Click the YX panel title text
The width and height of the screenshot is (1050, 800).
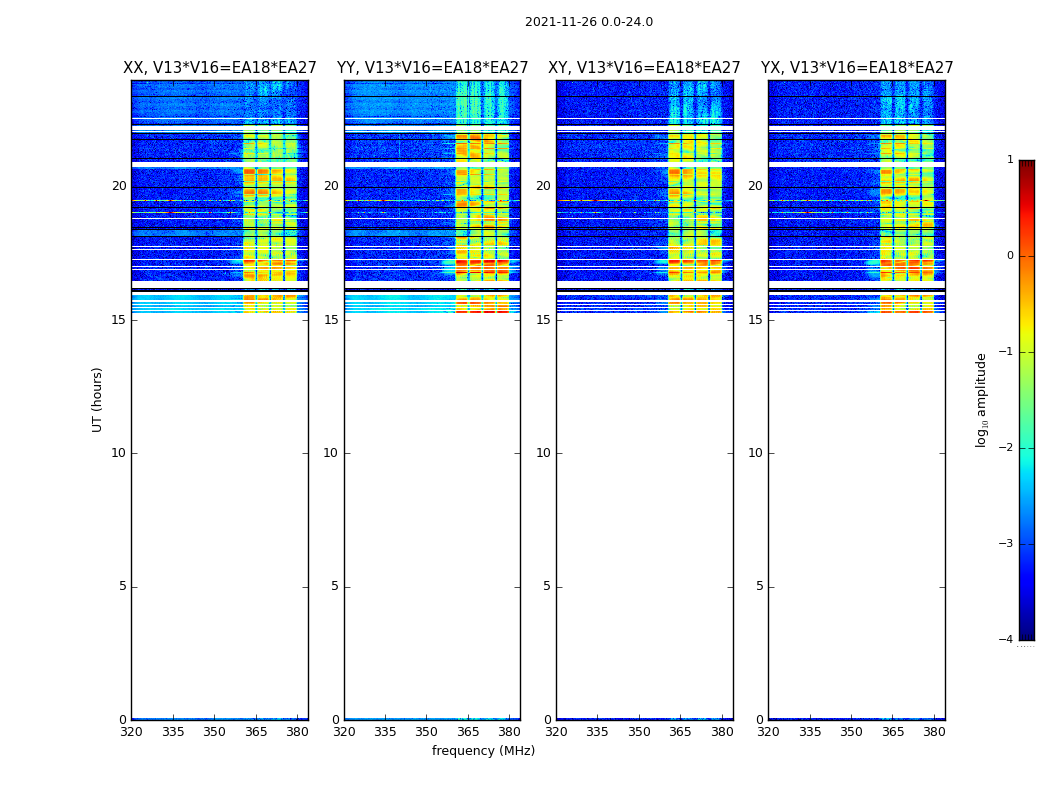pos(856,68)
